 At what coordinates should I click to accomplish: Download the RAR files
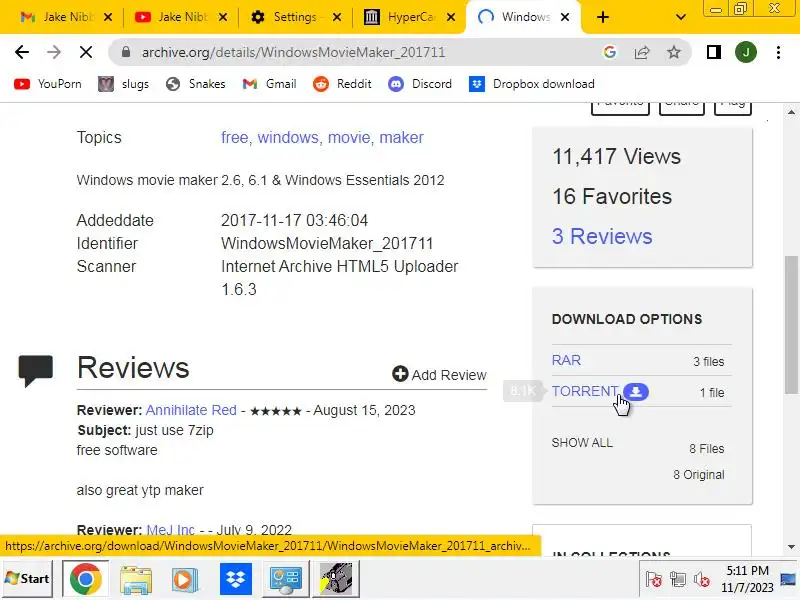pos(566,360)
